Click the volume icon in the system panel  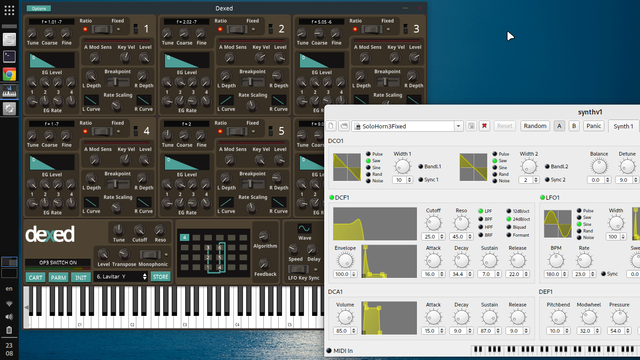pyautogui.click(x=9, y=317)
